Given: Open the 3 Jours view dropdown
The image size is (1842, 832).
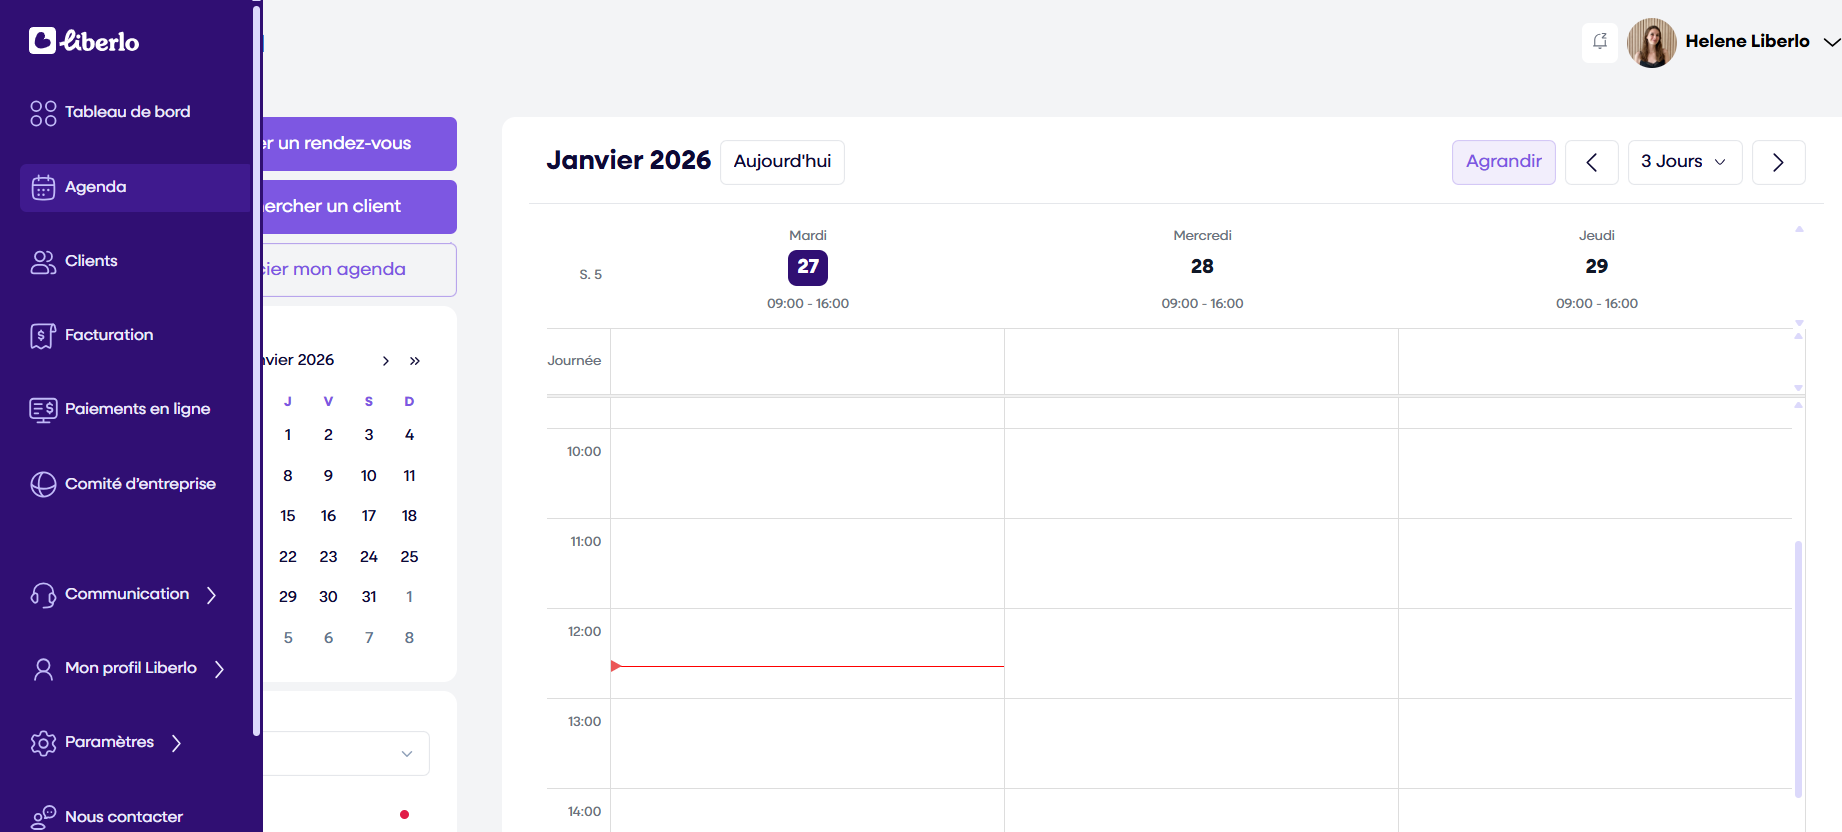Looking at the screenshot, I should [x=1684, y=162].
